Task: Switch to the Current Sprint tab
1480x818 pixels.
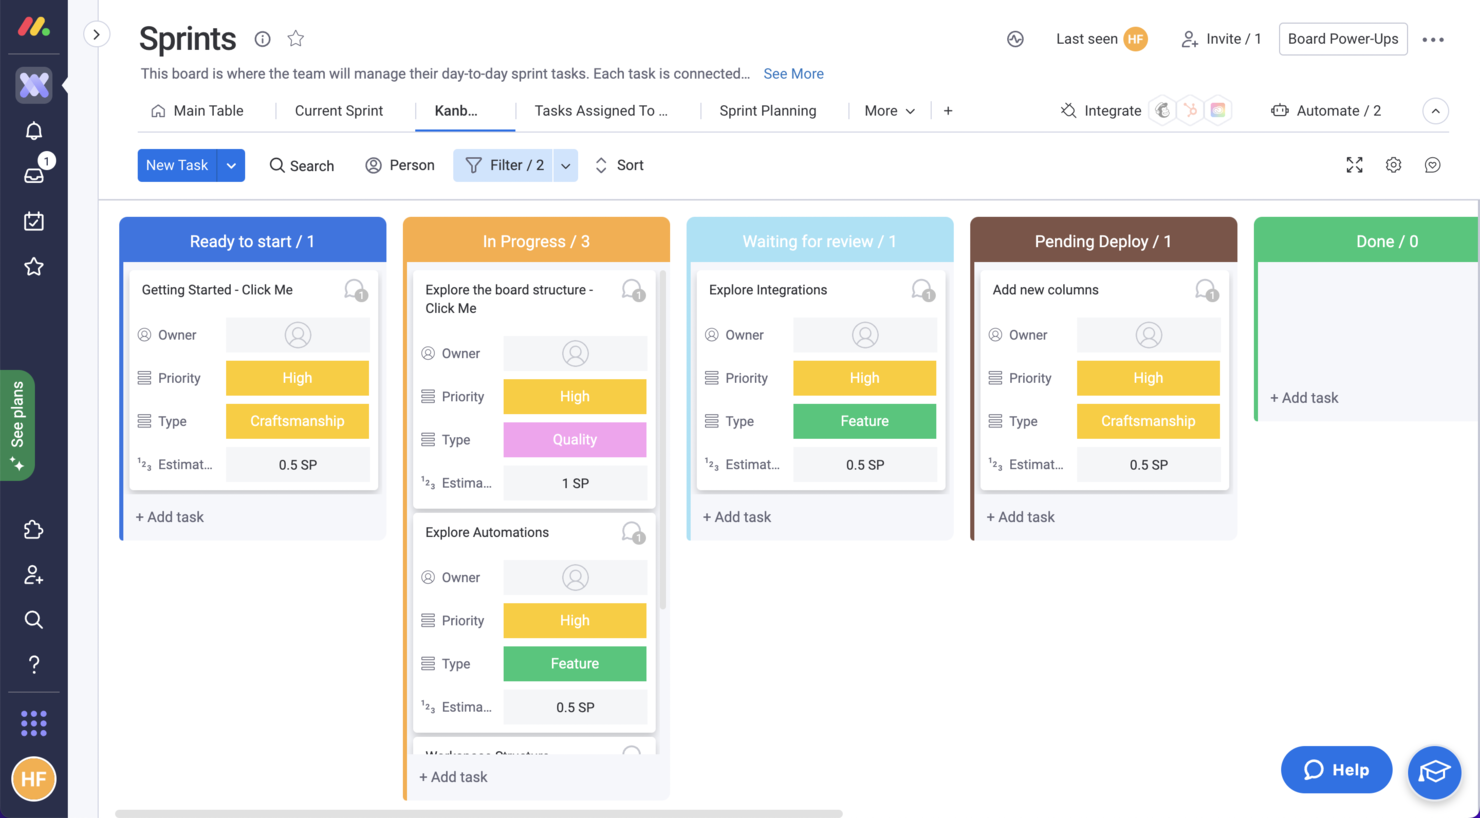Action: 339,111
